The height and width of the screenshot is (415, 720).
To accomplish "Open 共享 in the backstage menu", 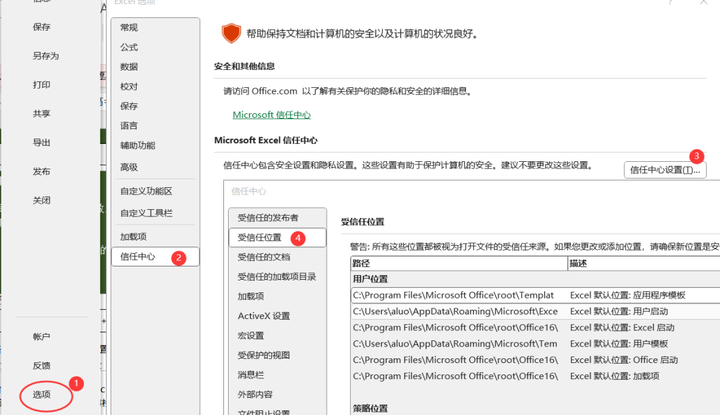I will (41, 114).
